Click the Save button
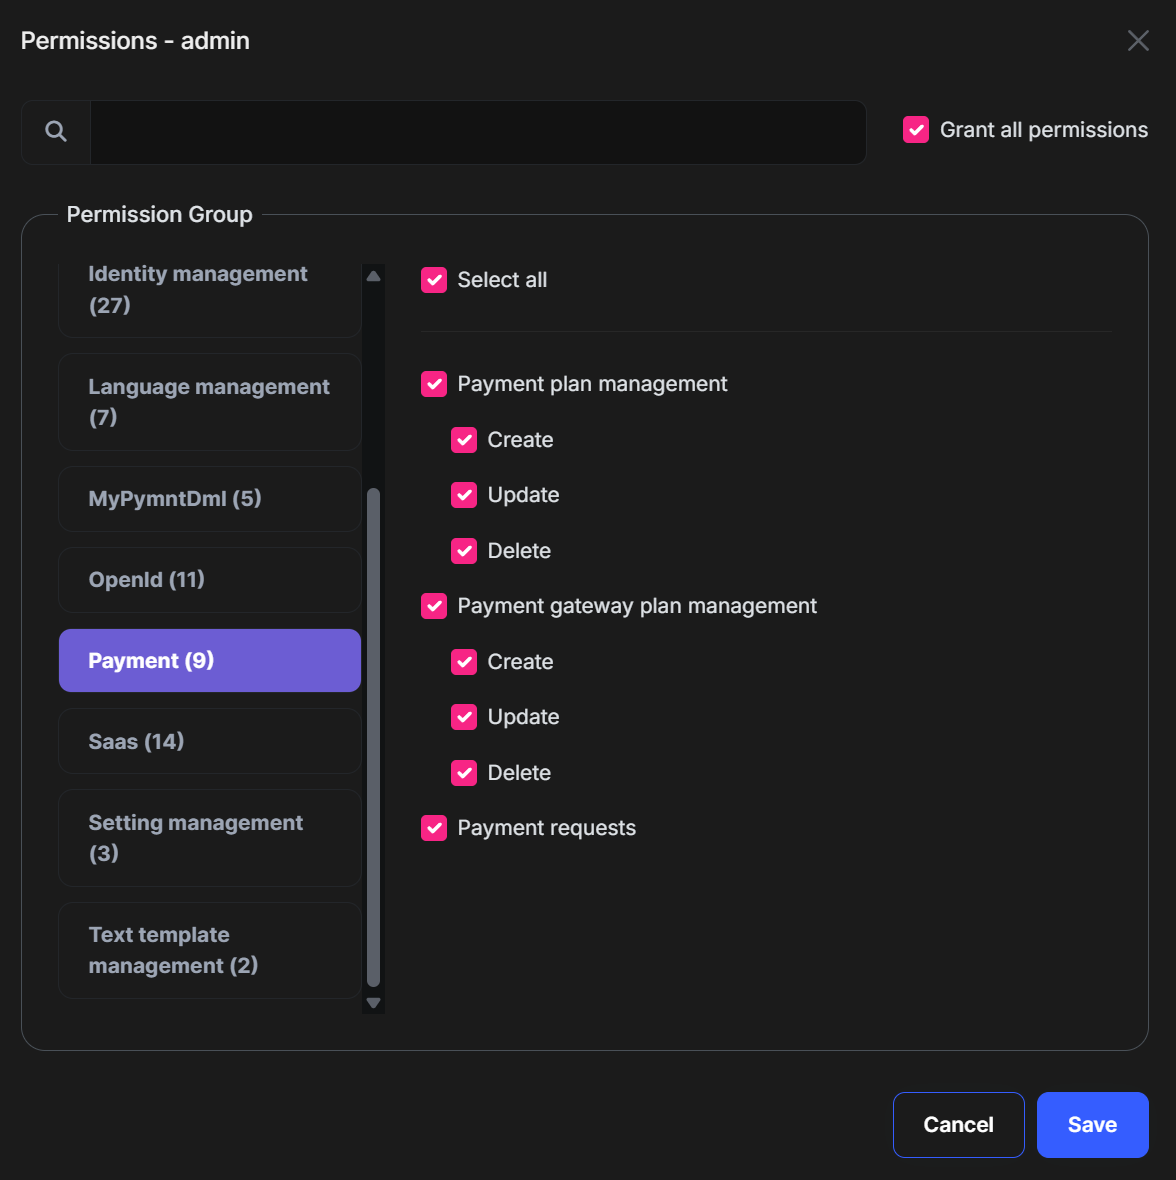This screenshot has width=1176, height=1180. (x=1092, y=1125)
